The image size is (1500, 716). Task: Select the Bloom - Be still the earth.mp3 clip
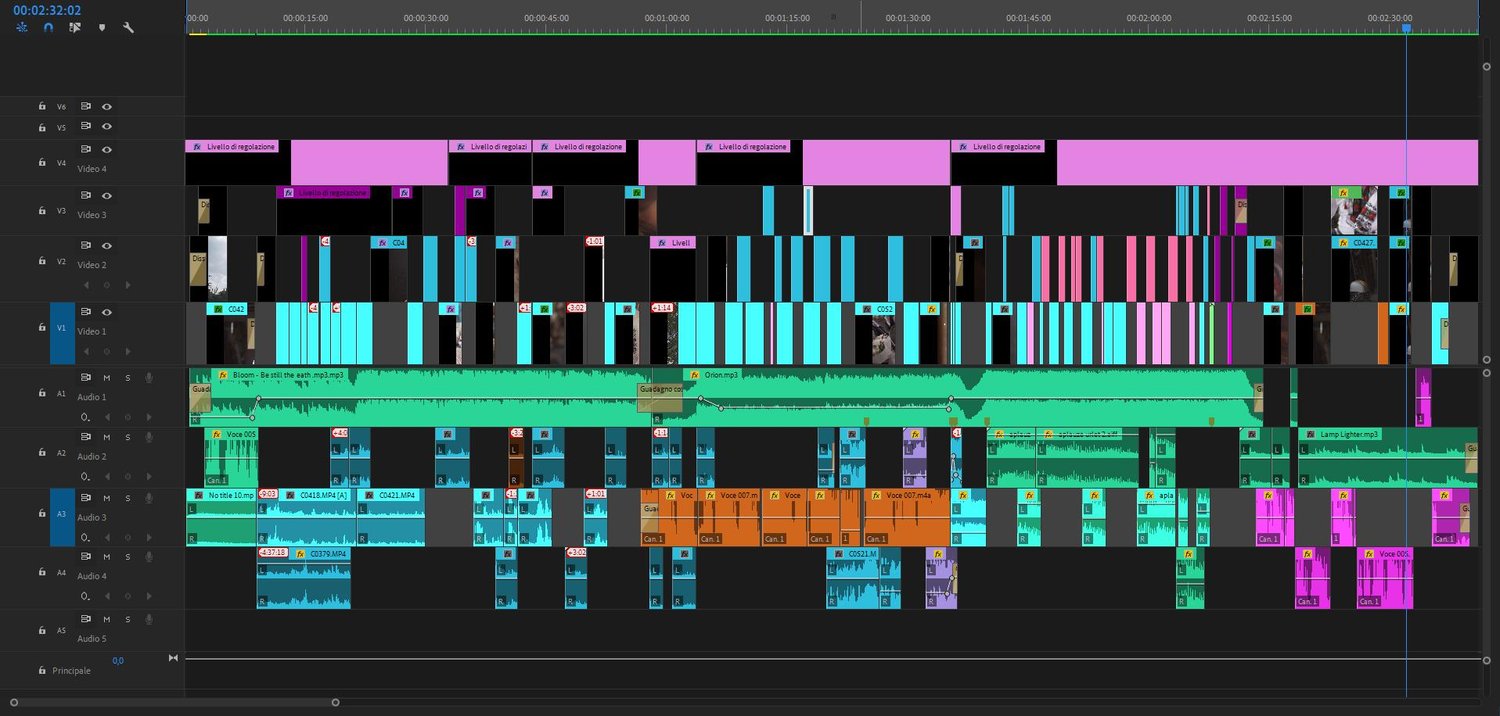tap(420, 400)
